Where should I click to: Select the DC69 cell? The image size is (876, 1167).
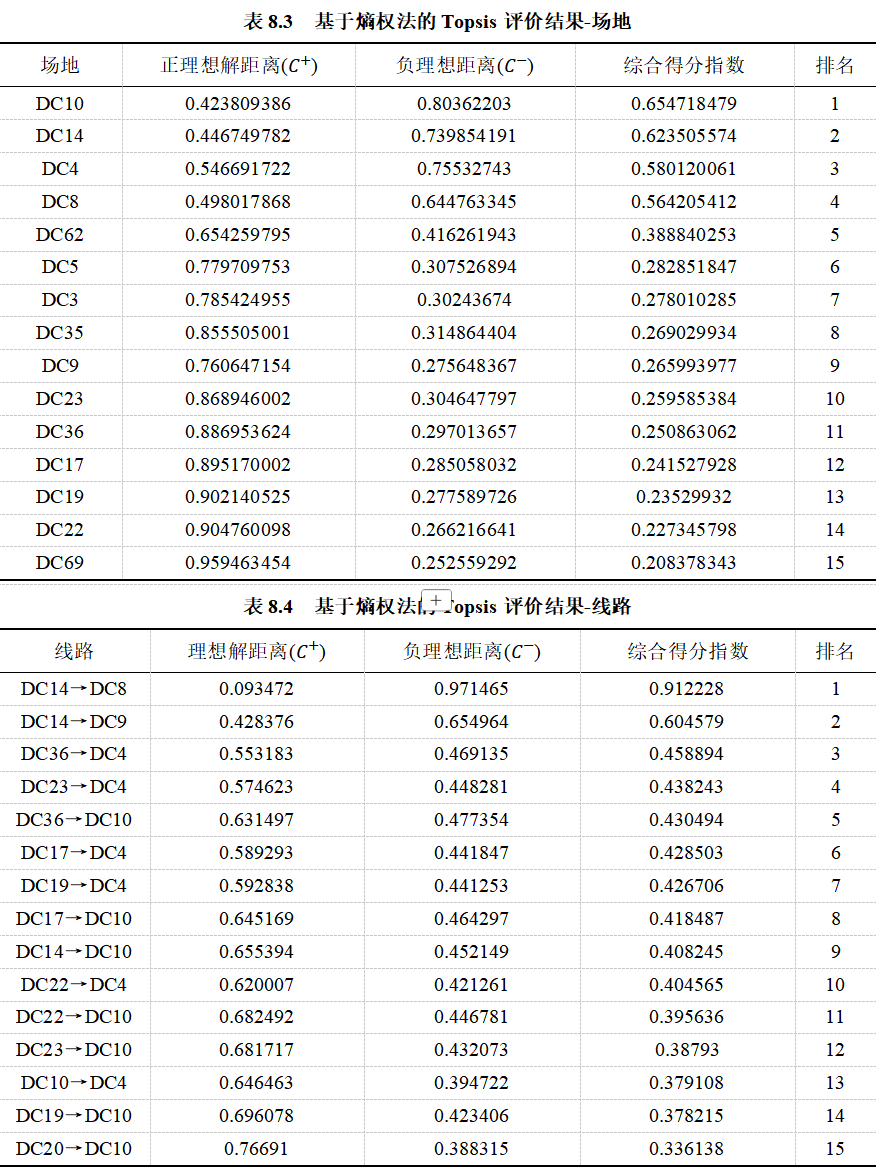coord(60,563)
